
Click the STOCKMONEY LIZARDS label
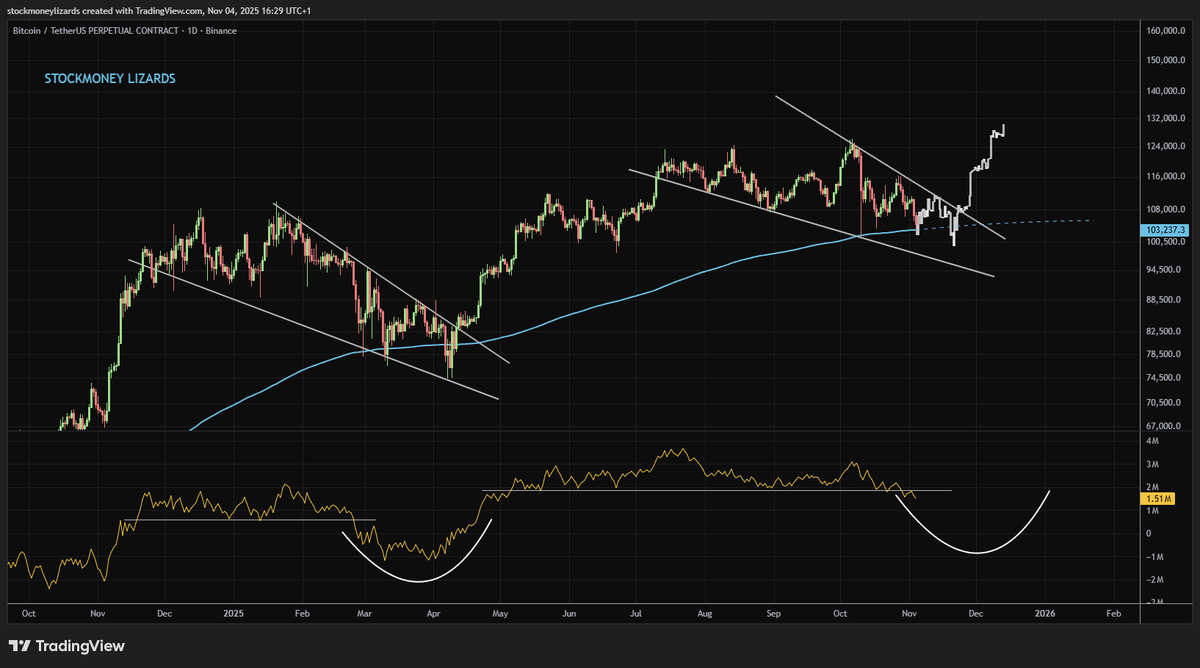click(x=110, y=78)
